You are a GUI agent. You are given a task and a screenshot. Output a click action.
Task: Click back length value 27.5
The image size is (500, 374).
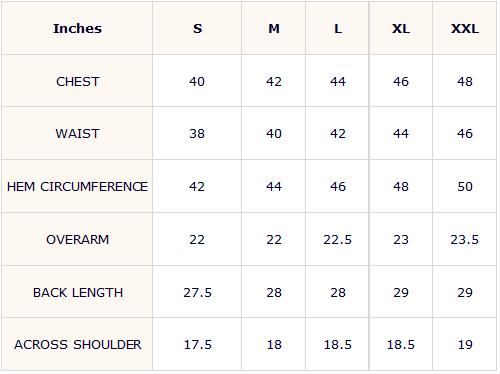(x=197, y=292)
